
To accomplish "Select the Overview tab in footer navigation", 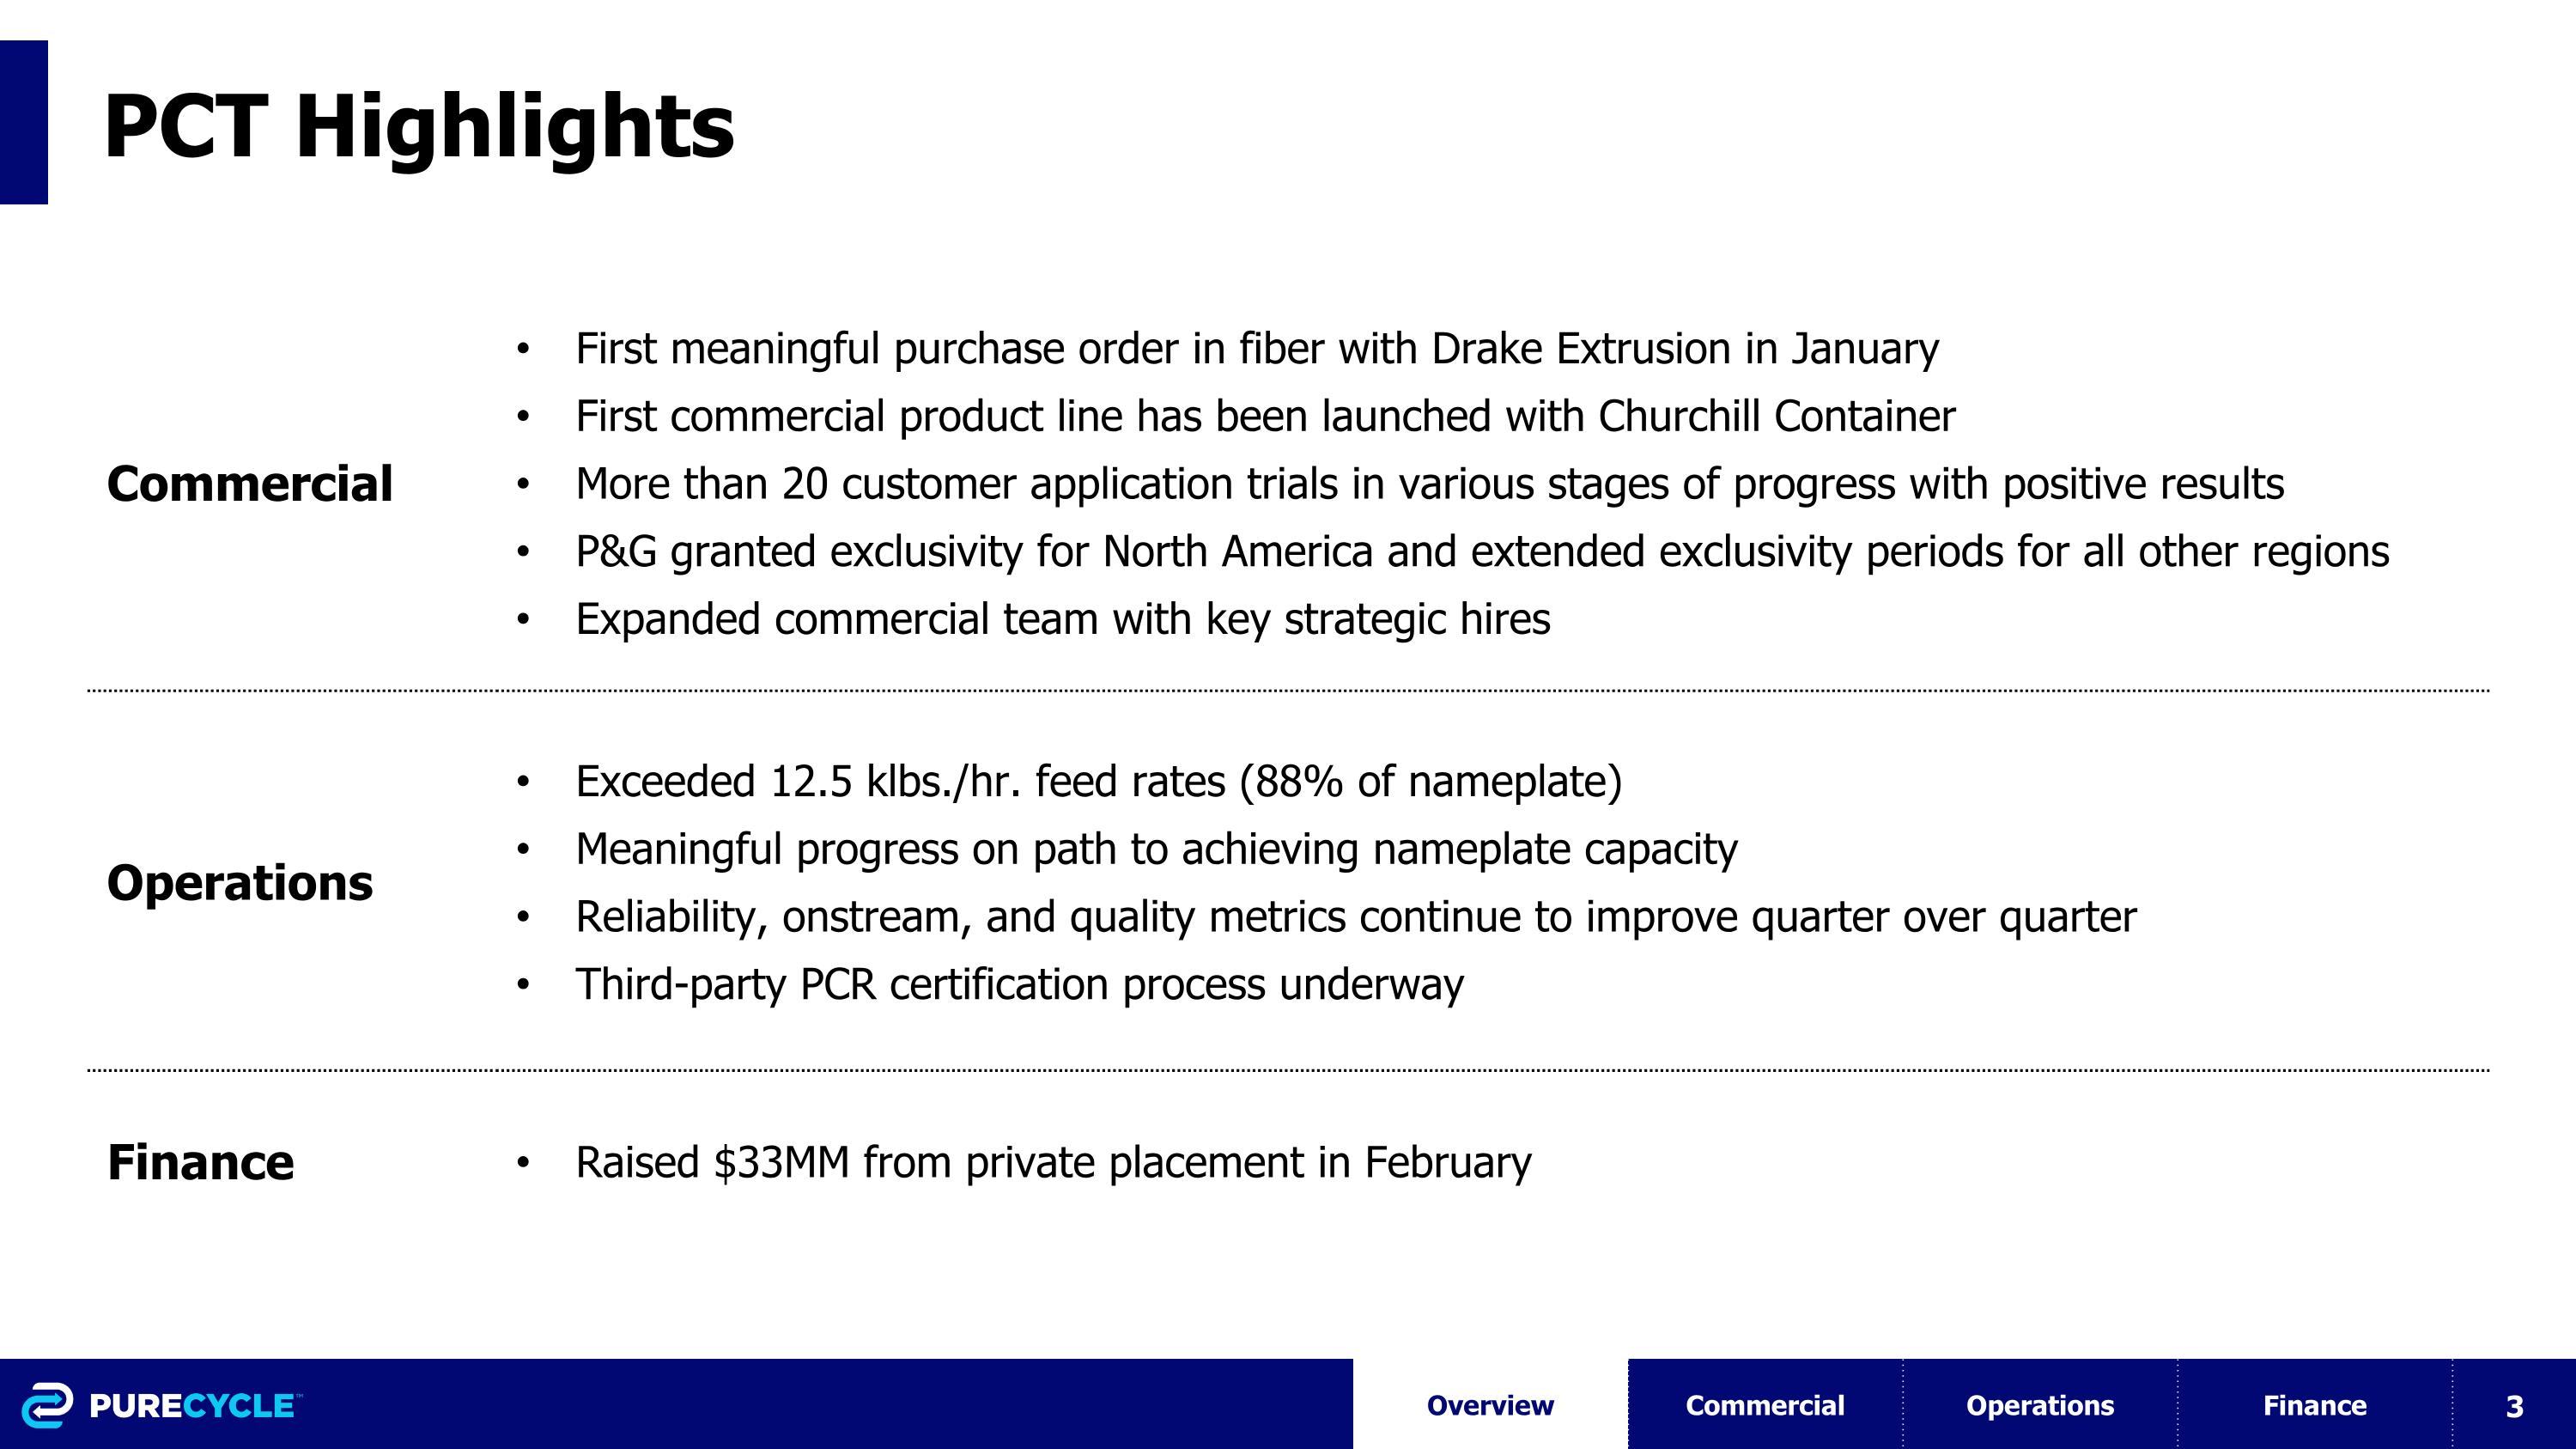I will [1490, 1405].
